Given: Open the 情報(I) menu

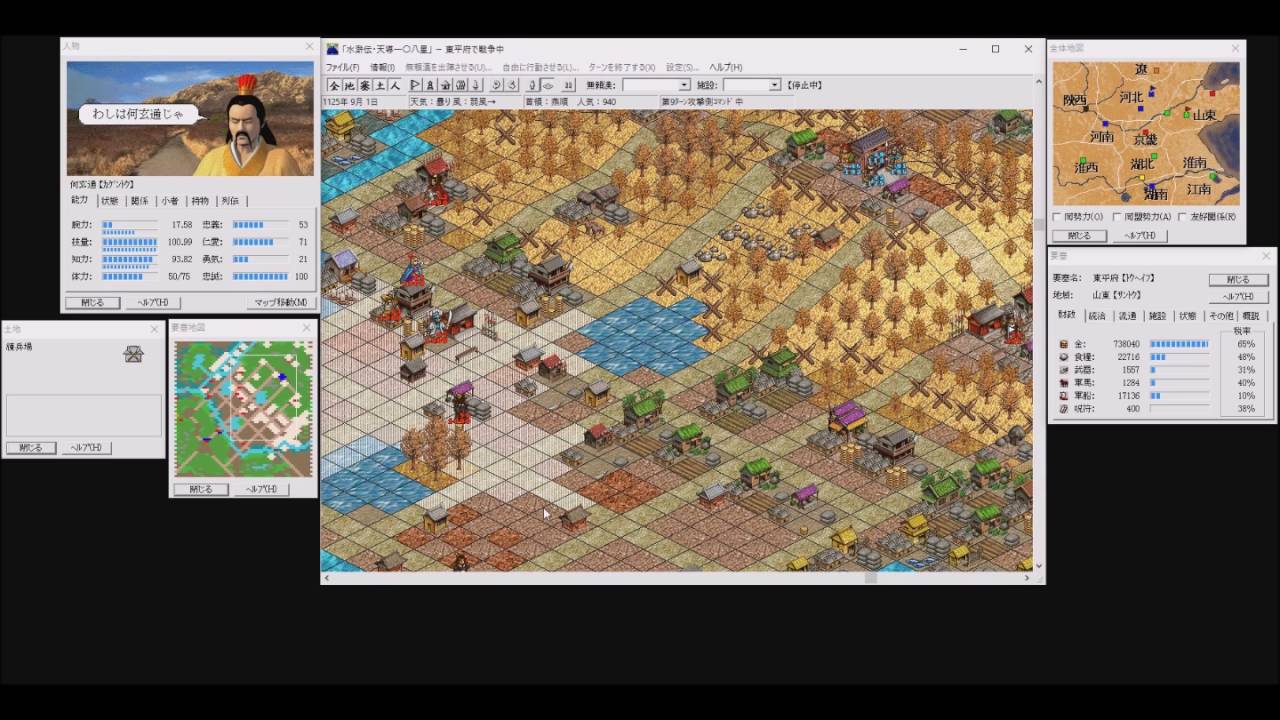Looking at the screenshot, I should tap(382, 67).
